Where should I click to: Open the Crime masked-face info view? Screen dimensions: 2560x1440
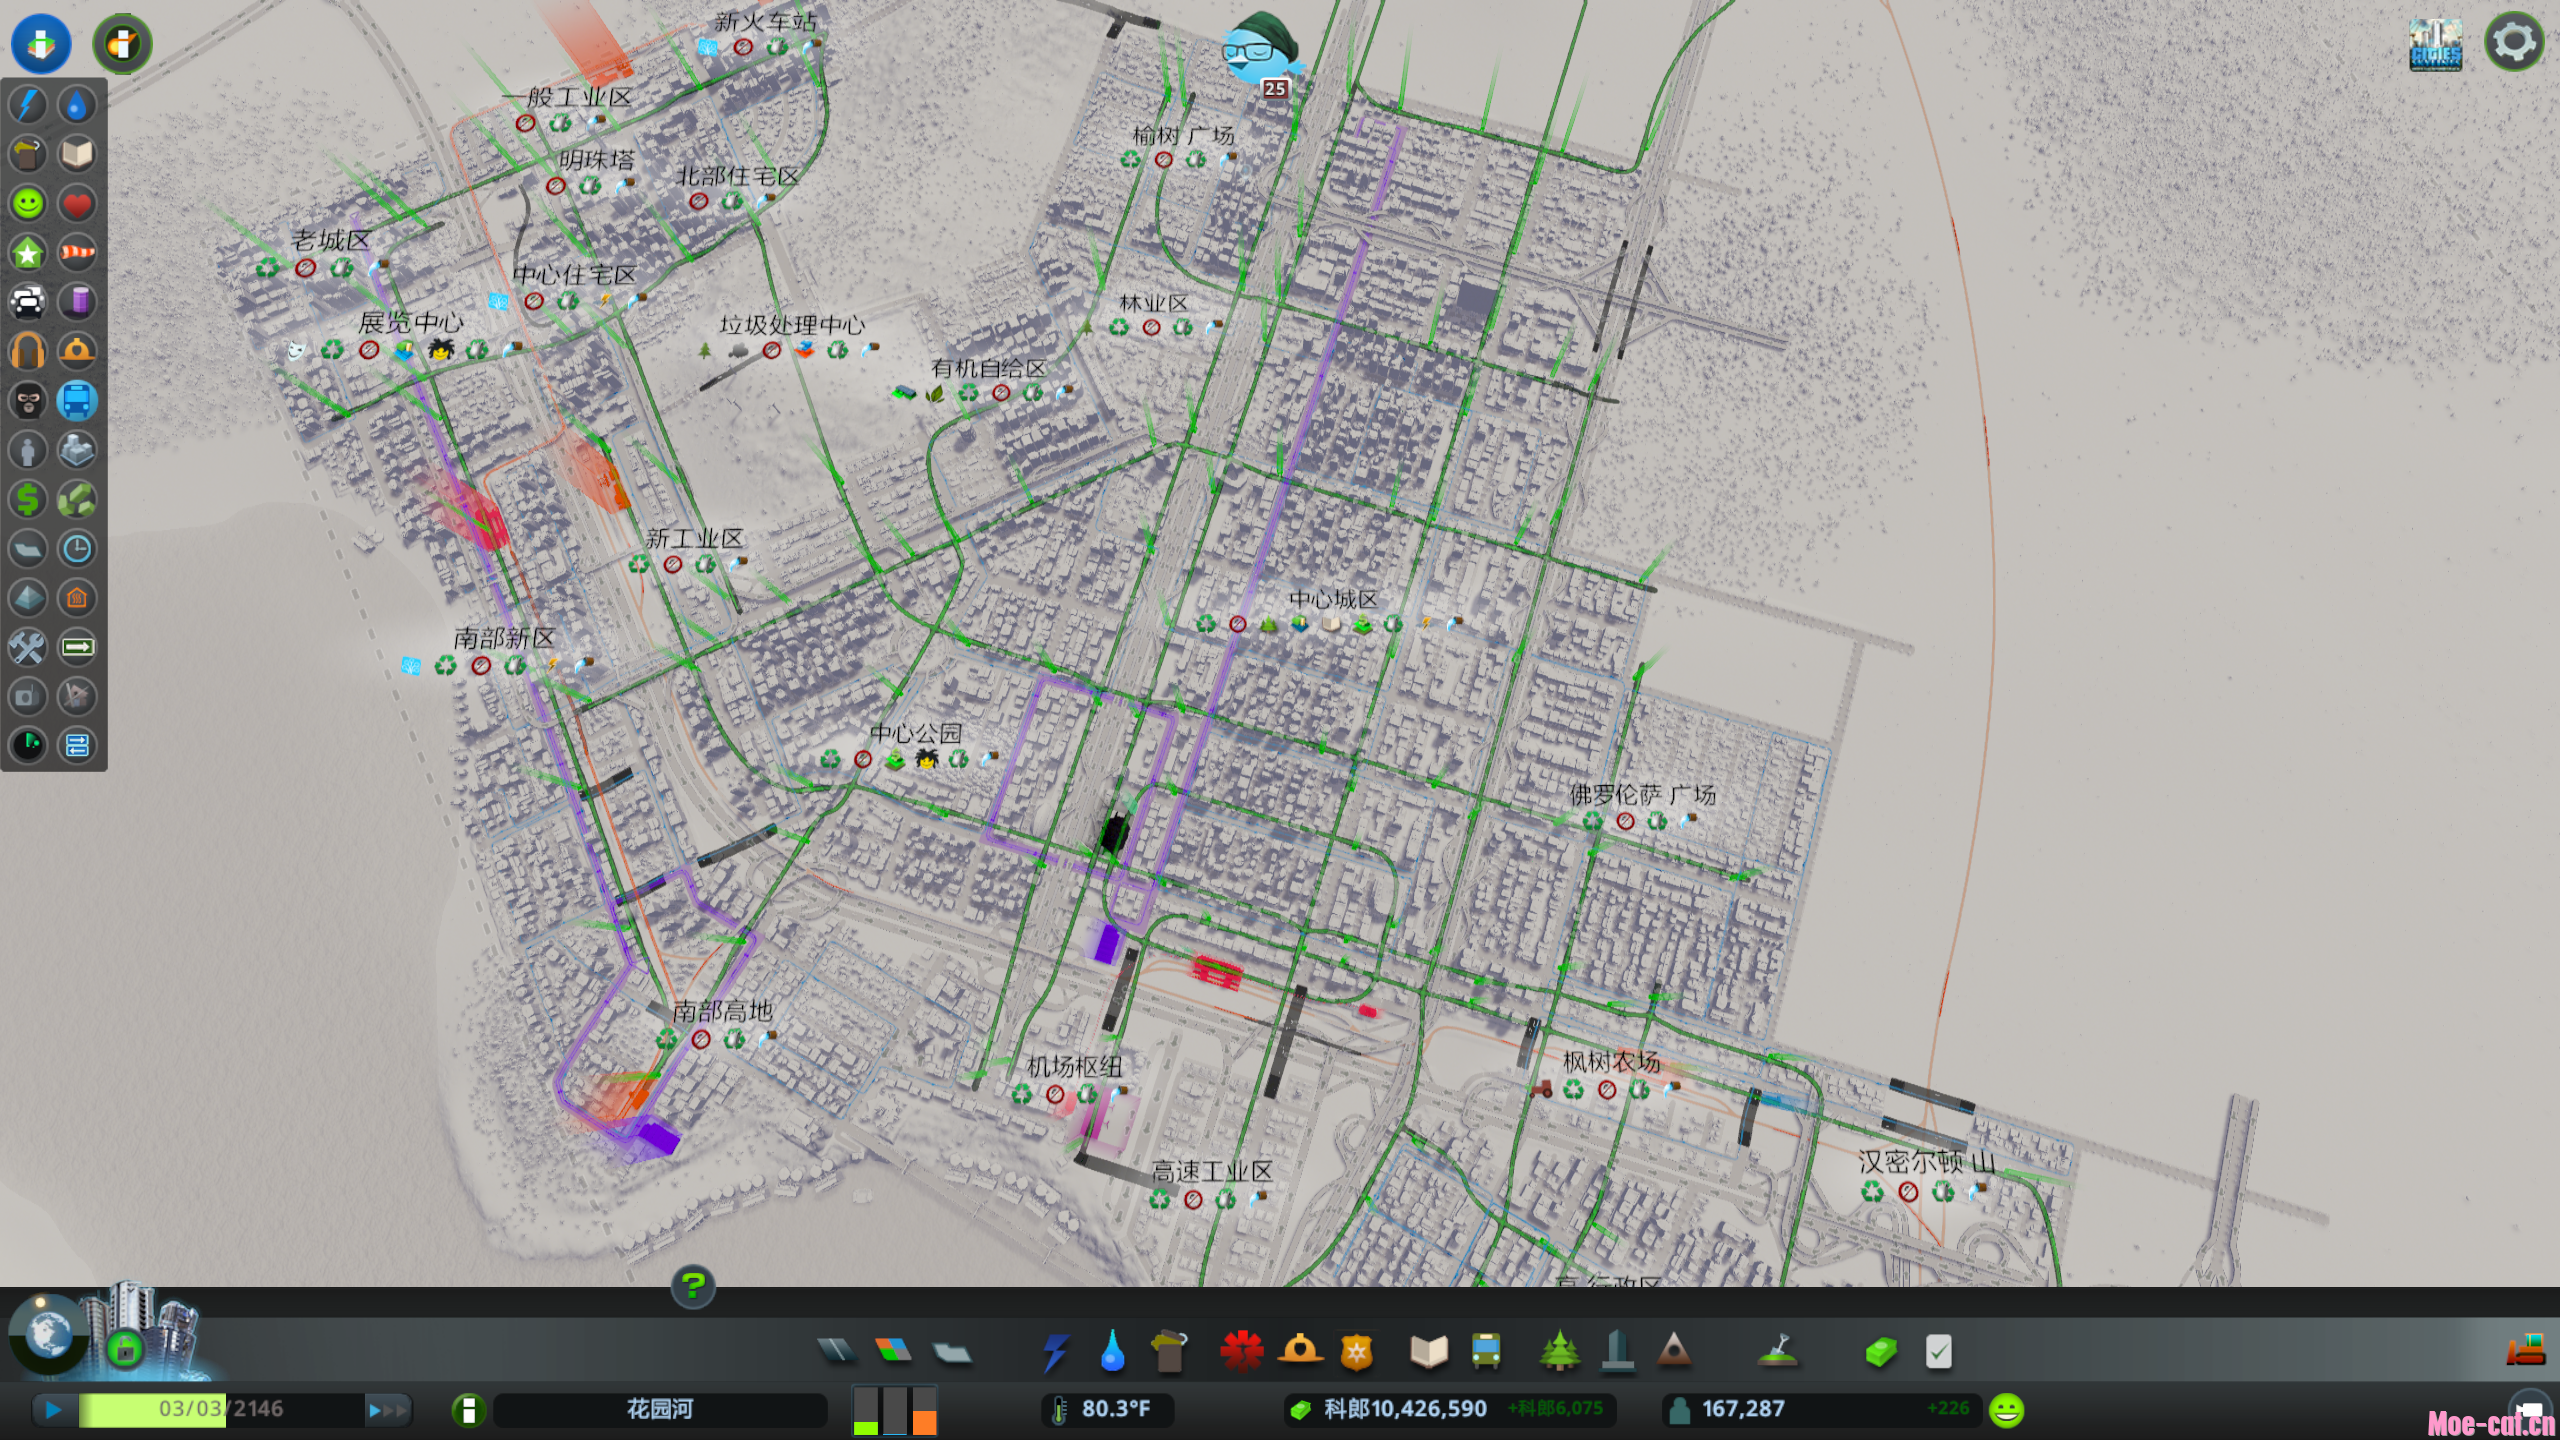(28, 401)
